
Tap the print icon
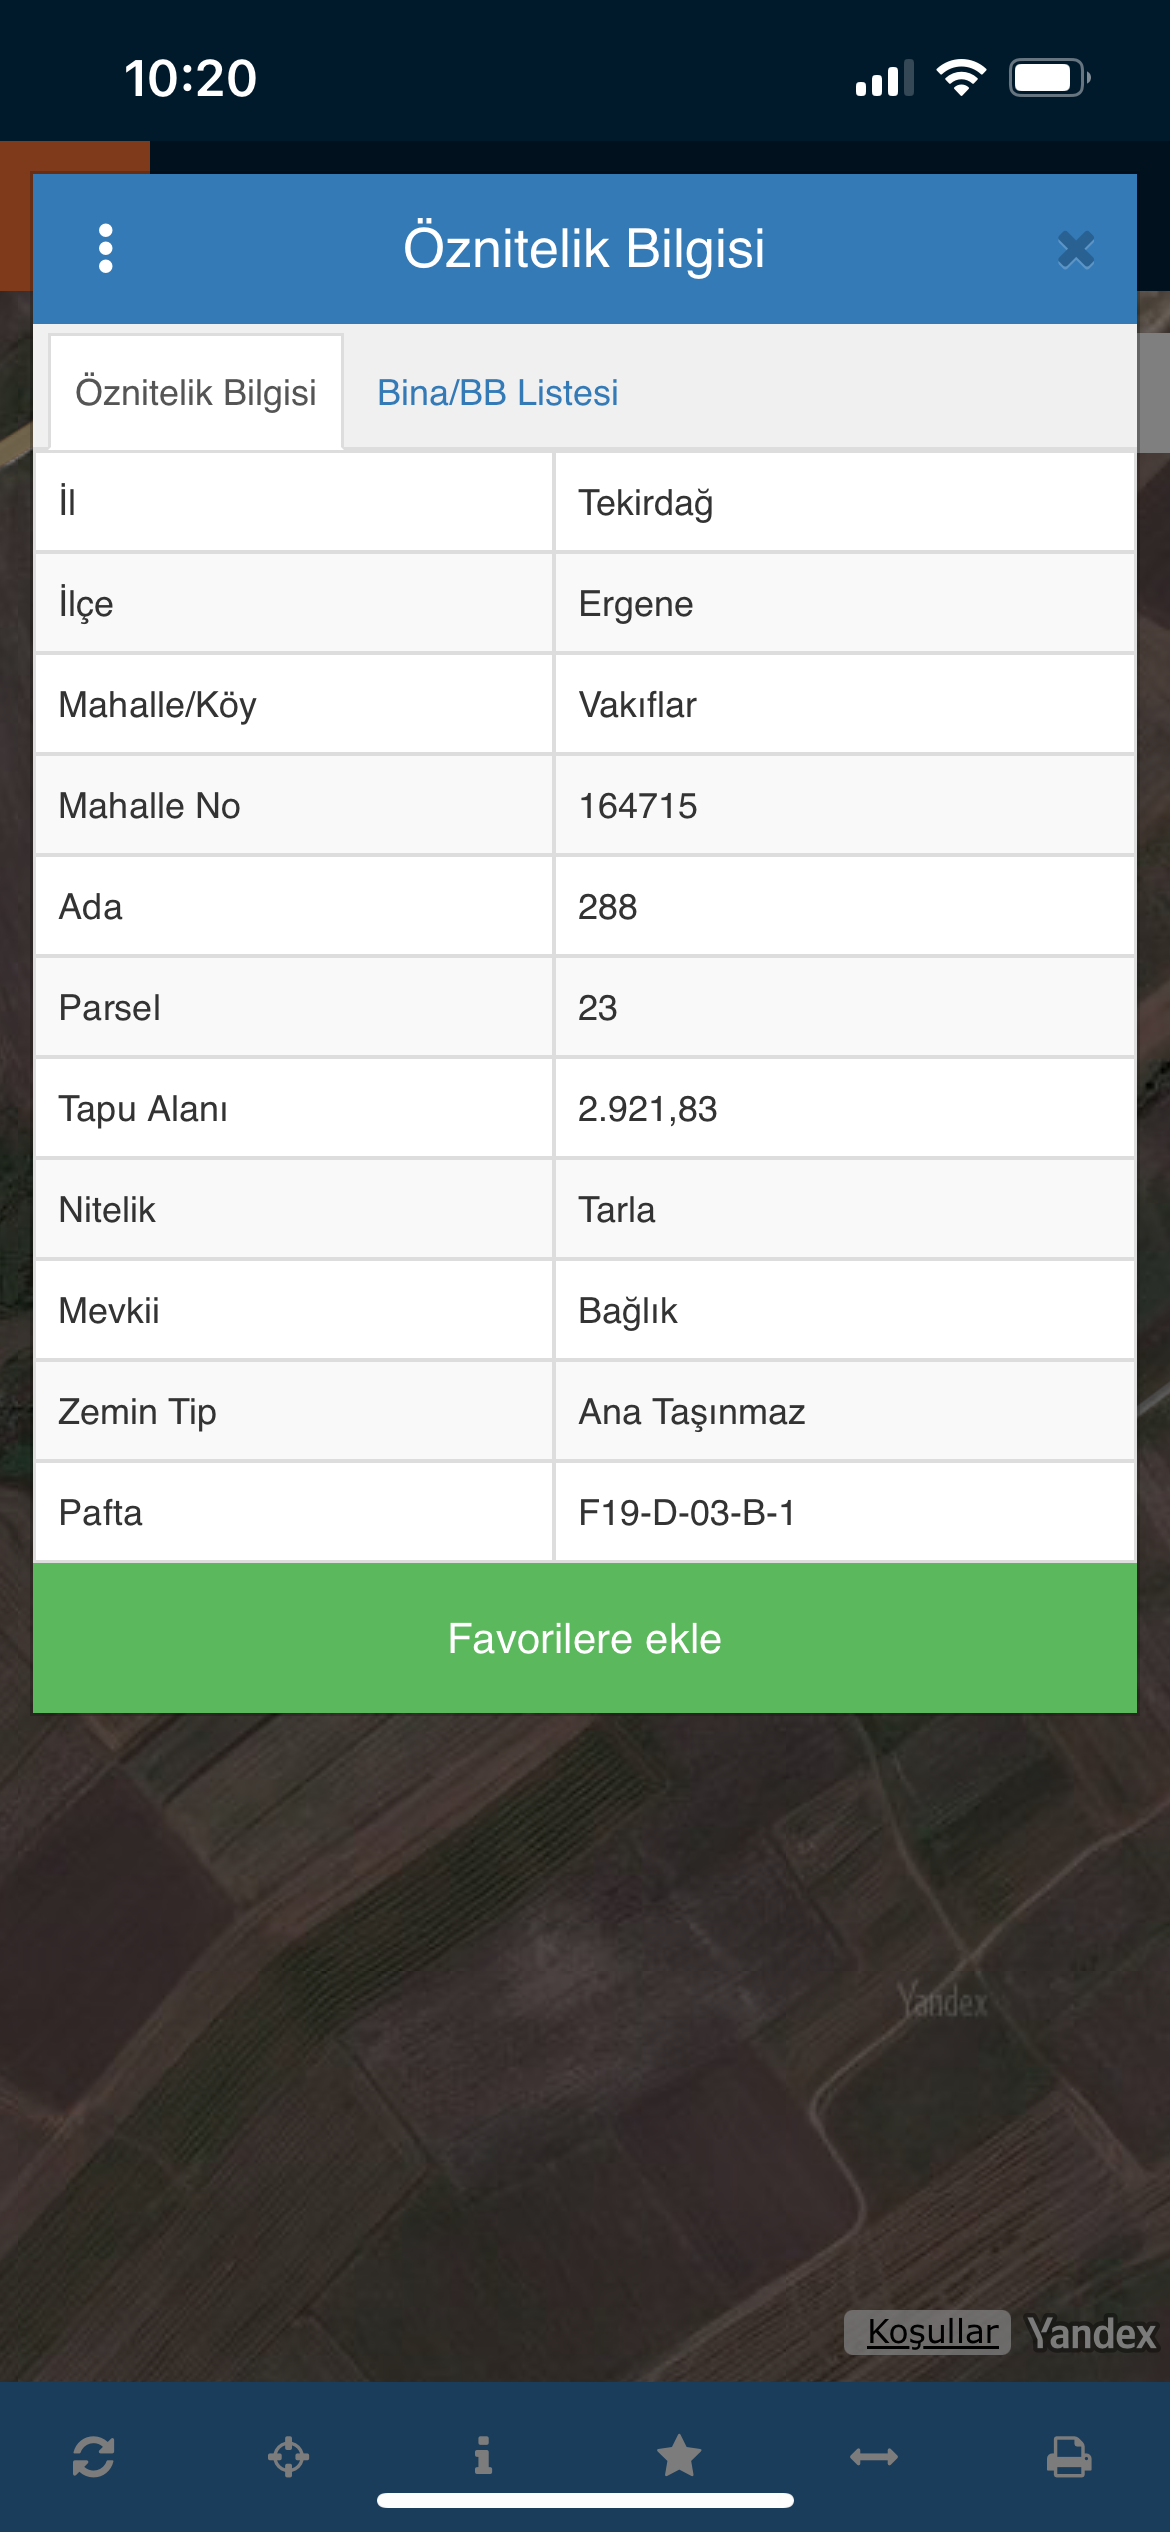tap(1069, 2456)
